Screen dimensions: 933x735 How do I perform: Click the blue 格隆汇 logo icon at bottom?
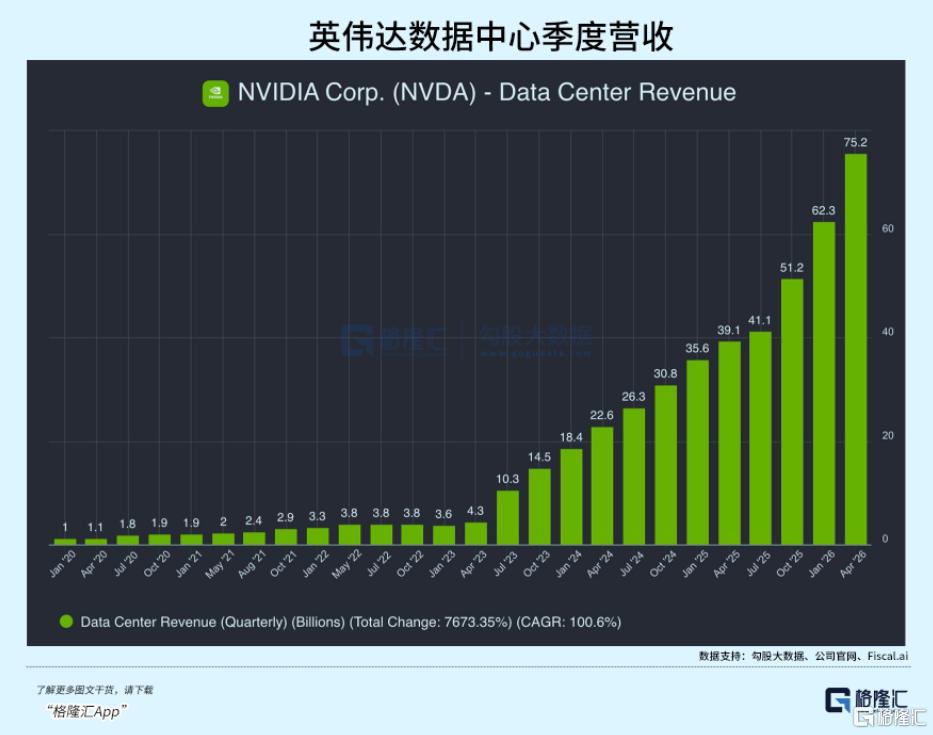pos(838,699)
